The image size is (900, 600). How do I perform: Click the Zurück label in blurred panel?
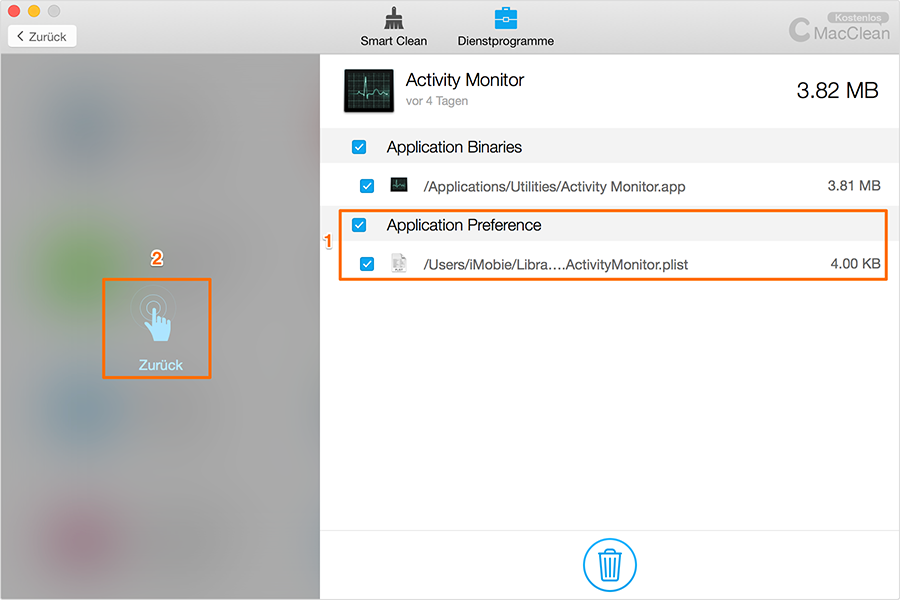pos(161,365)
